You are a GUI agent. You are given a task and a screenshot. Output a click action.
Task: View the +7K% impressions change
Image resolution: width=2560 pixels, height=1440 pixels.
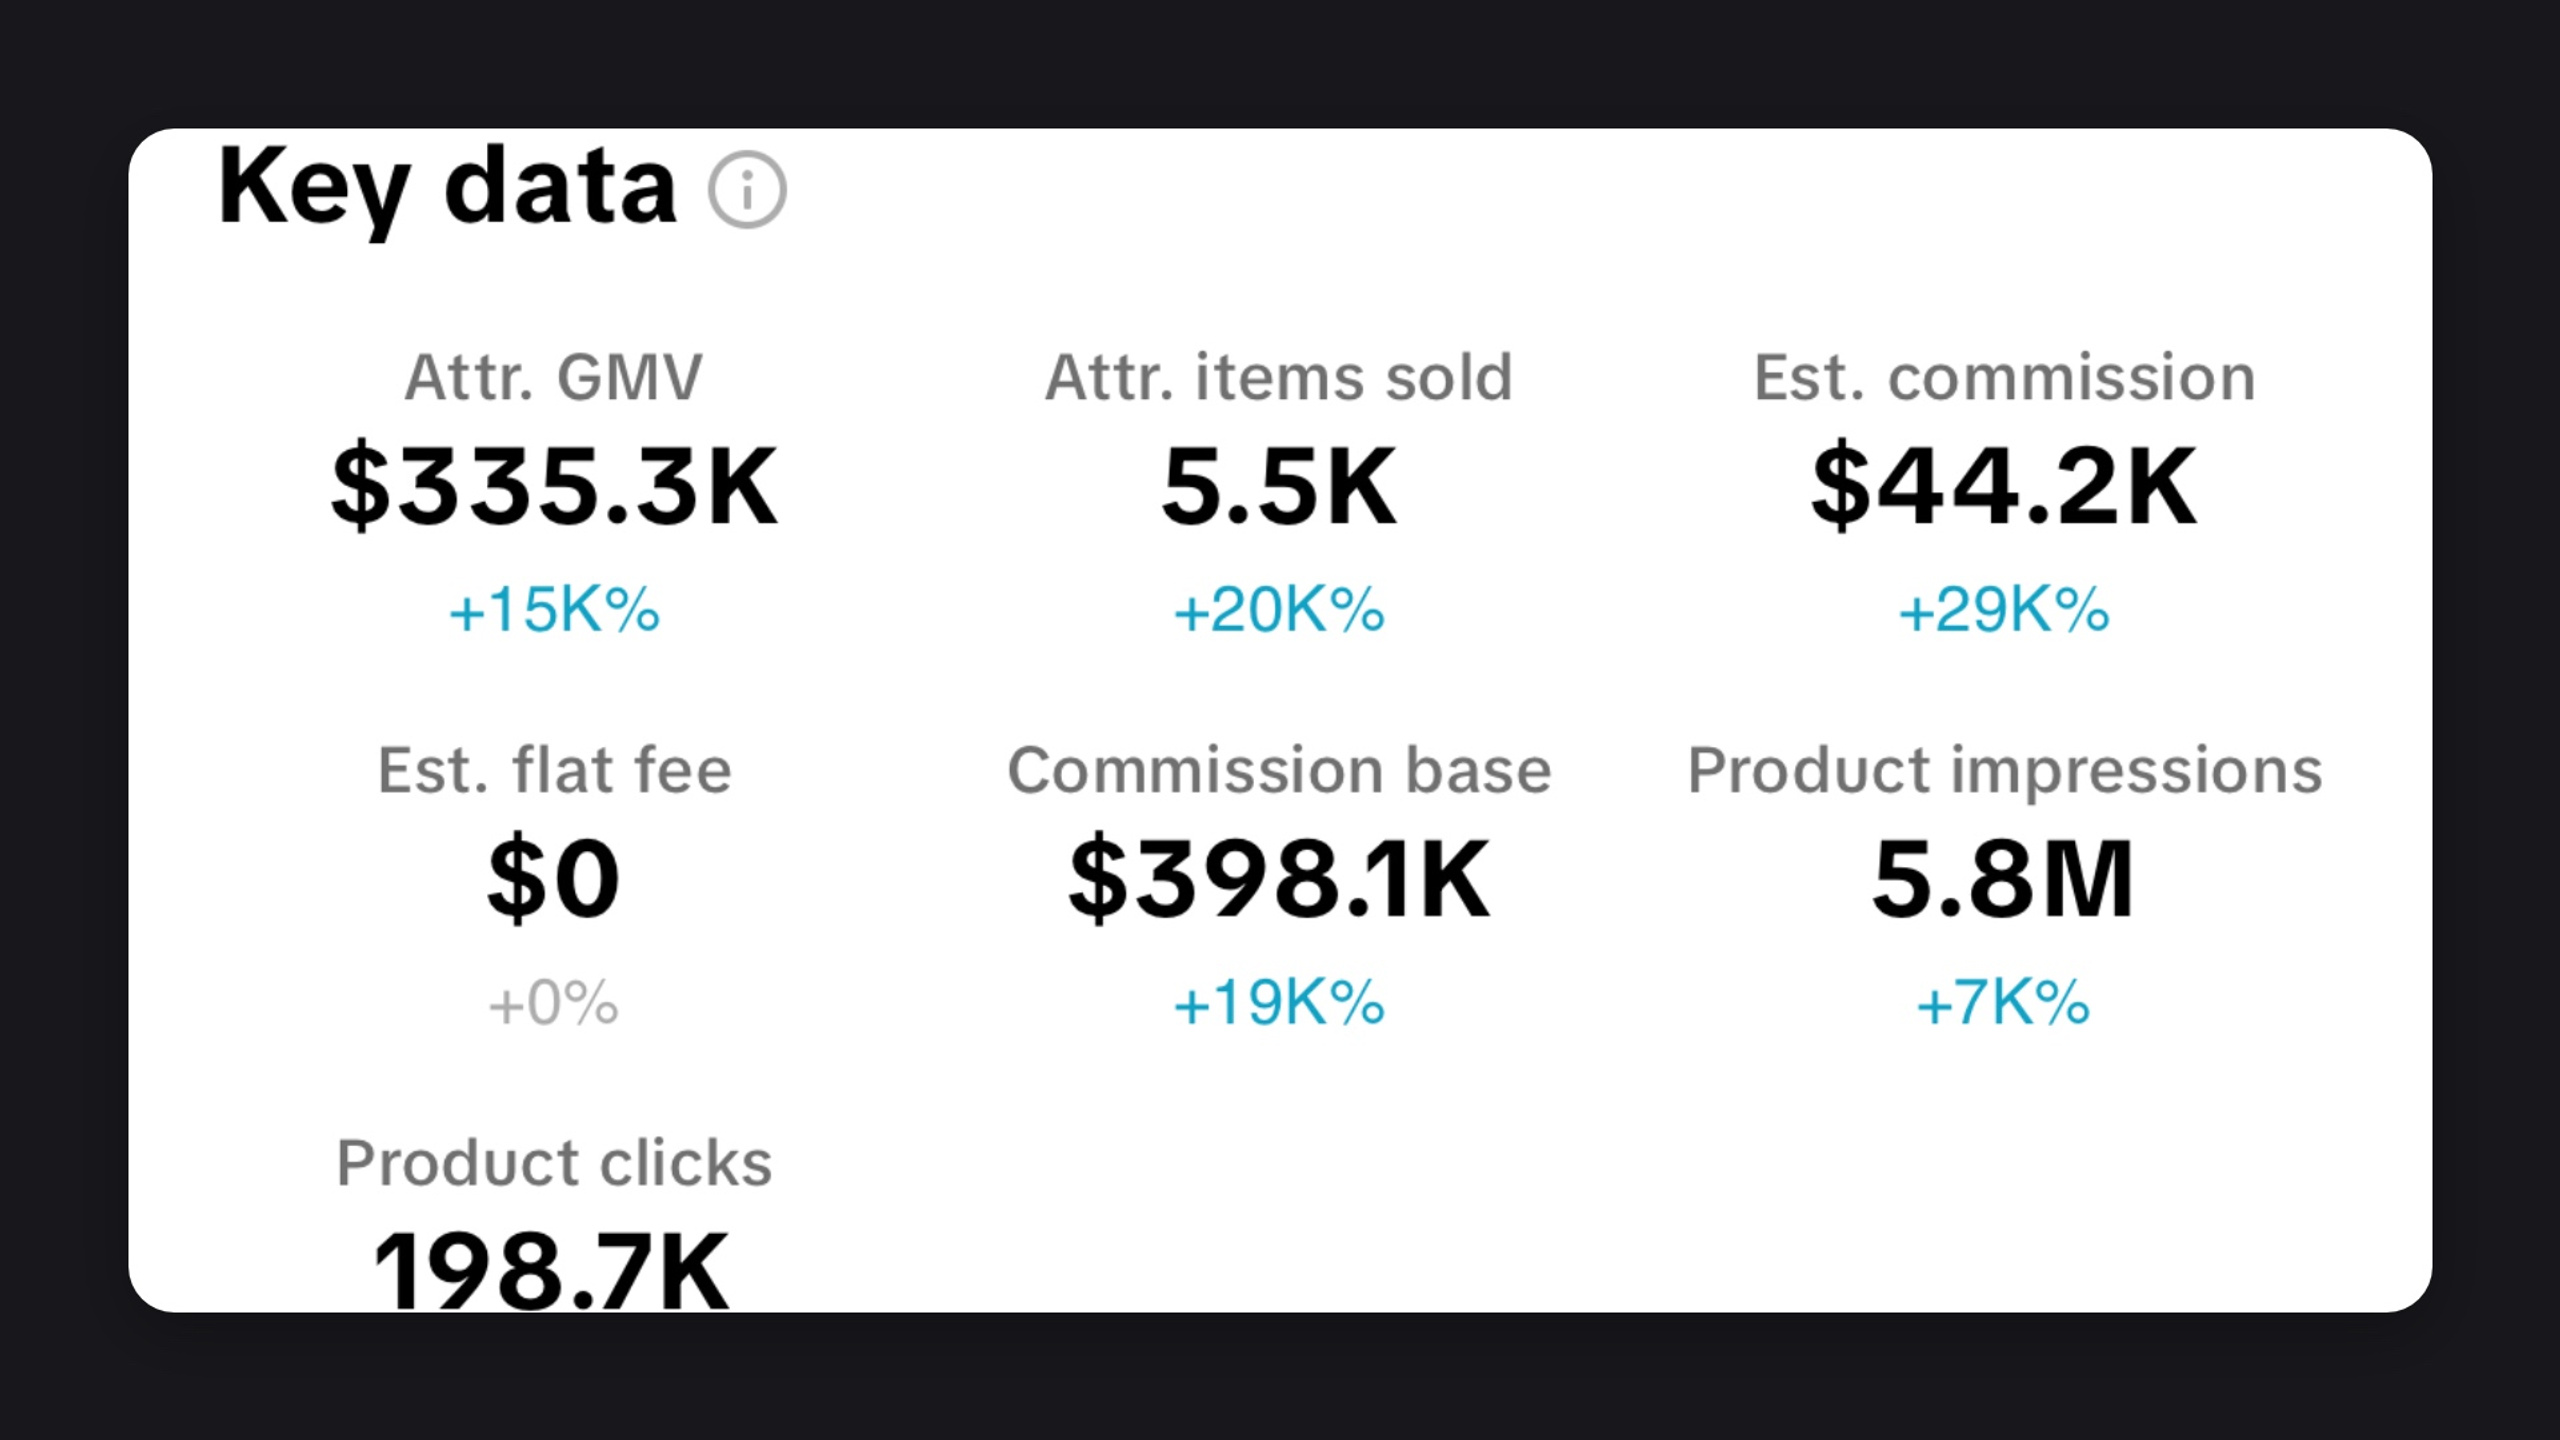pyautogui.click(x=2004, y=1002)
